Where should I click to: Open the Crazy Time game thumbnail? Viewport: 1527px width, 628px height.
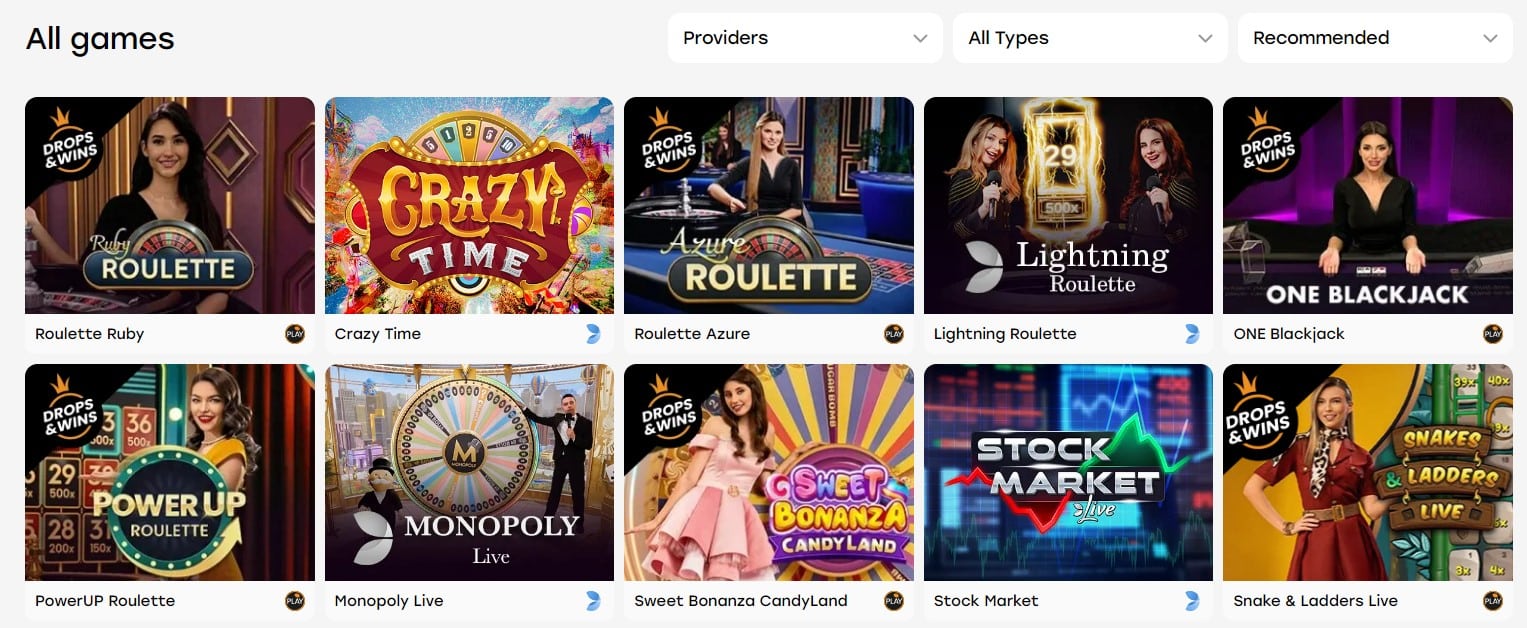[x=469, y=205]
